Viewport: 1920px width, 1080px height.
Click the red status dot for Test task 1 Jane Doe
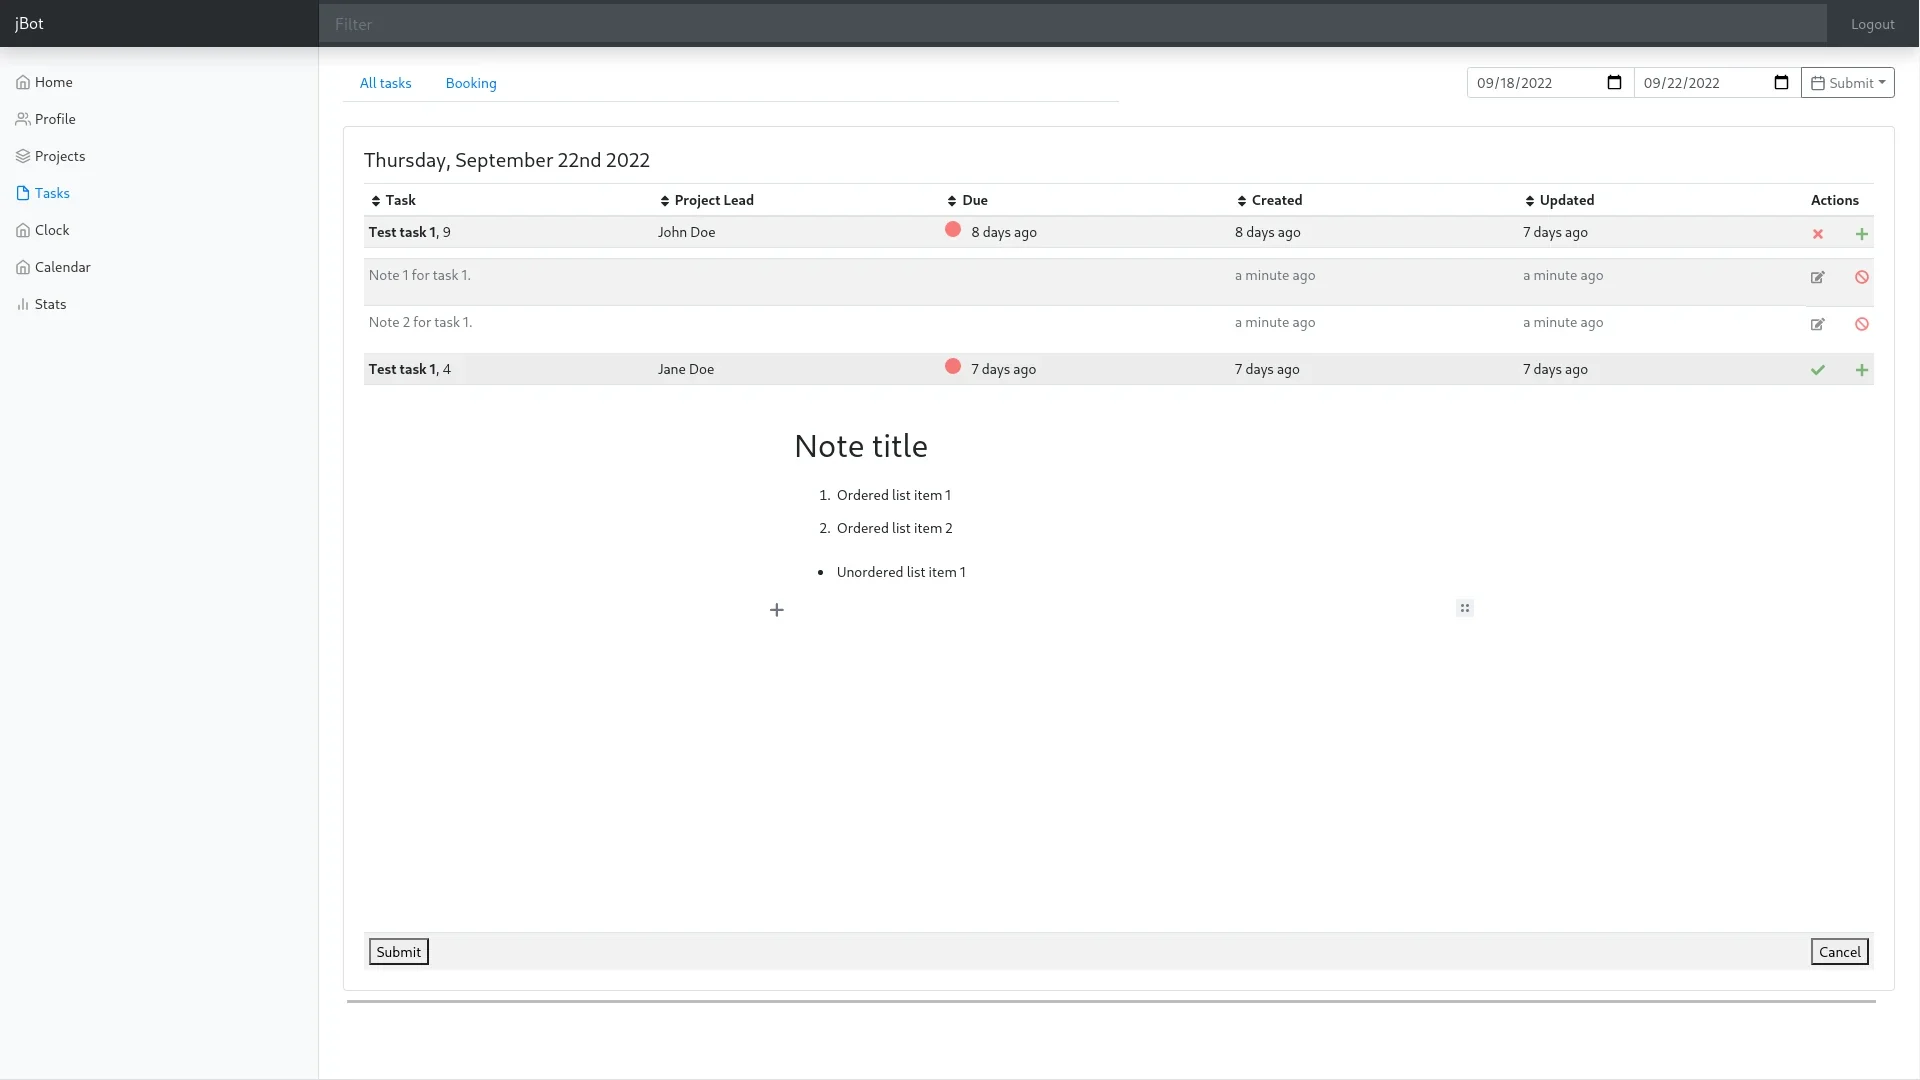click(952, 367)
